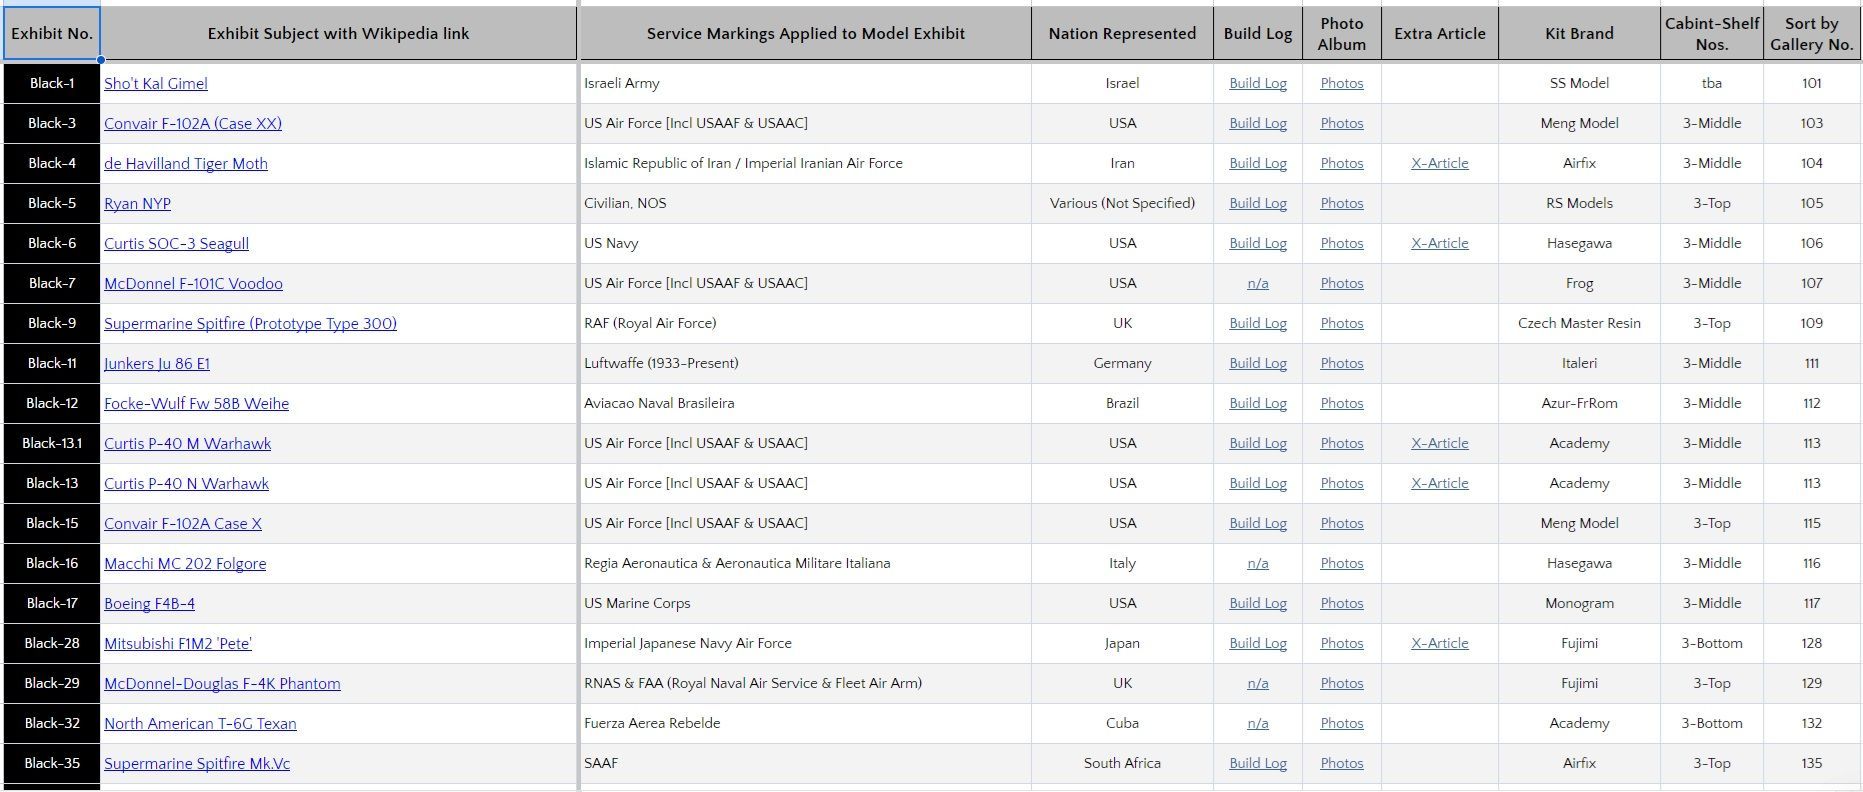
Task: Open Photos for Junkers Ju 86 E1
Action: 1341,364
